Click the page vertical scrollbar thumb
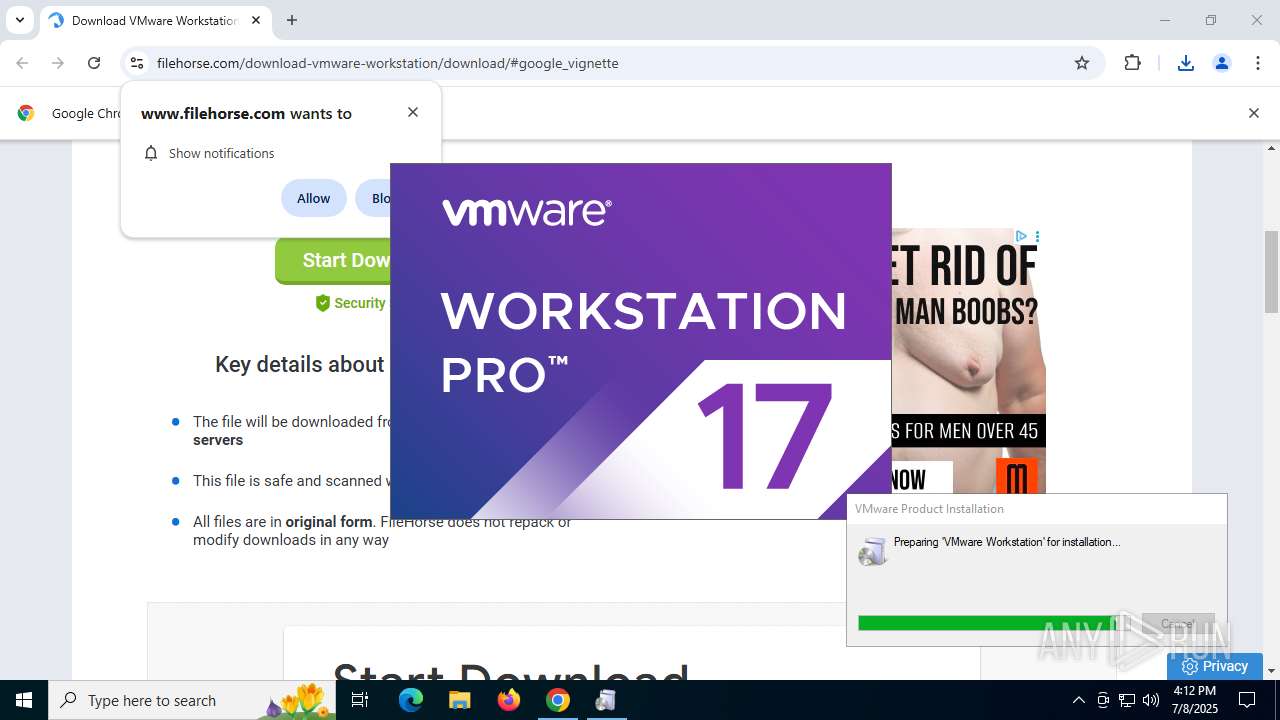Image resolution: width=1280 pixels, height=720 pixels. pos(1271,272)
